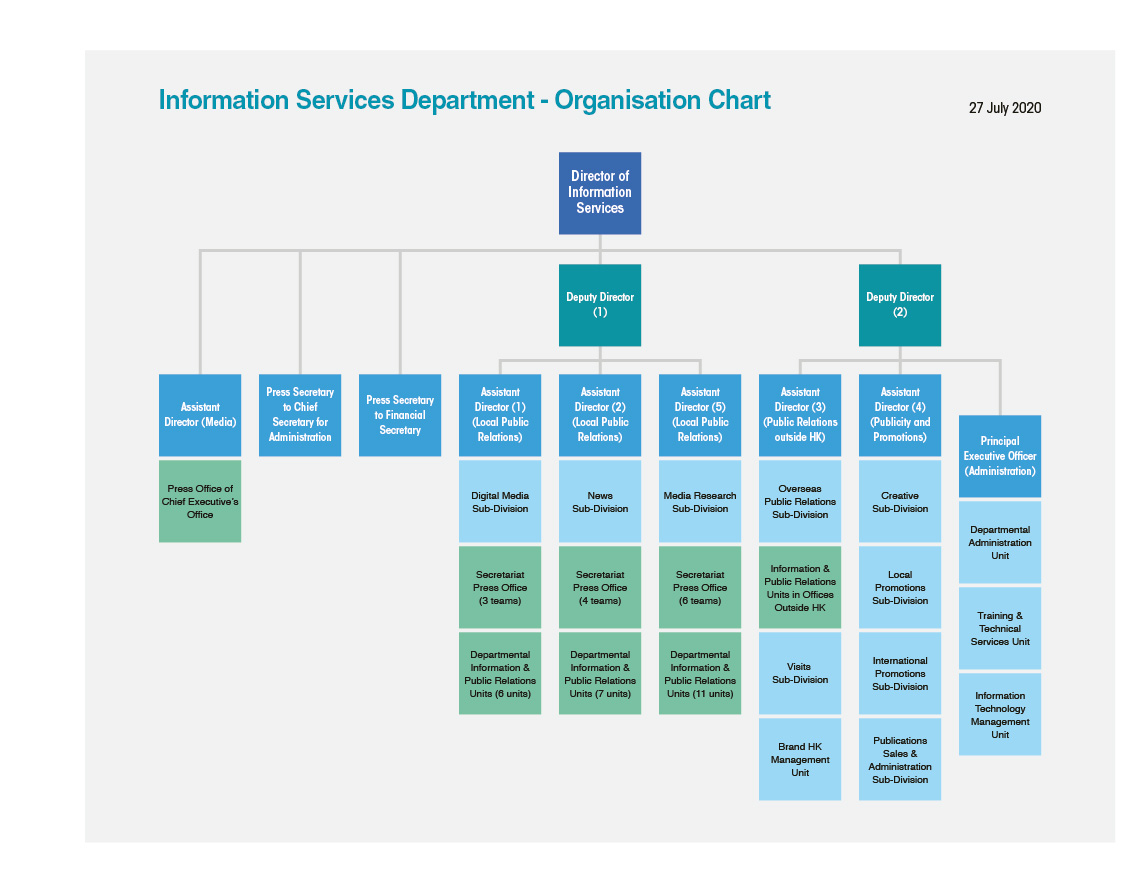Select the Overseas Public Relations Sub-Division box
The height and width of the screenshot is (875, 1147).
pyautogui.click(x=799, y=500)
